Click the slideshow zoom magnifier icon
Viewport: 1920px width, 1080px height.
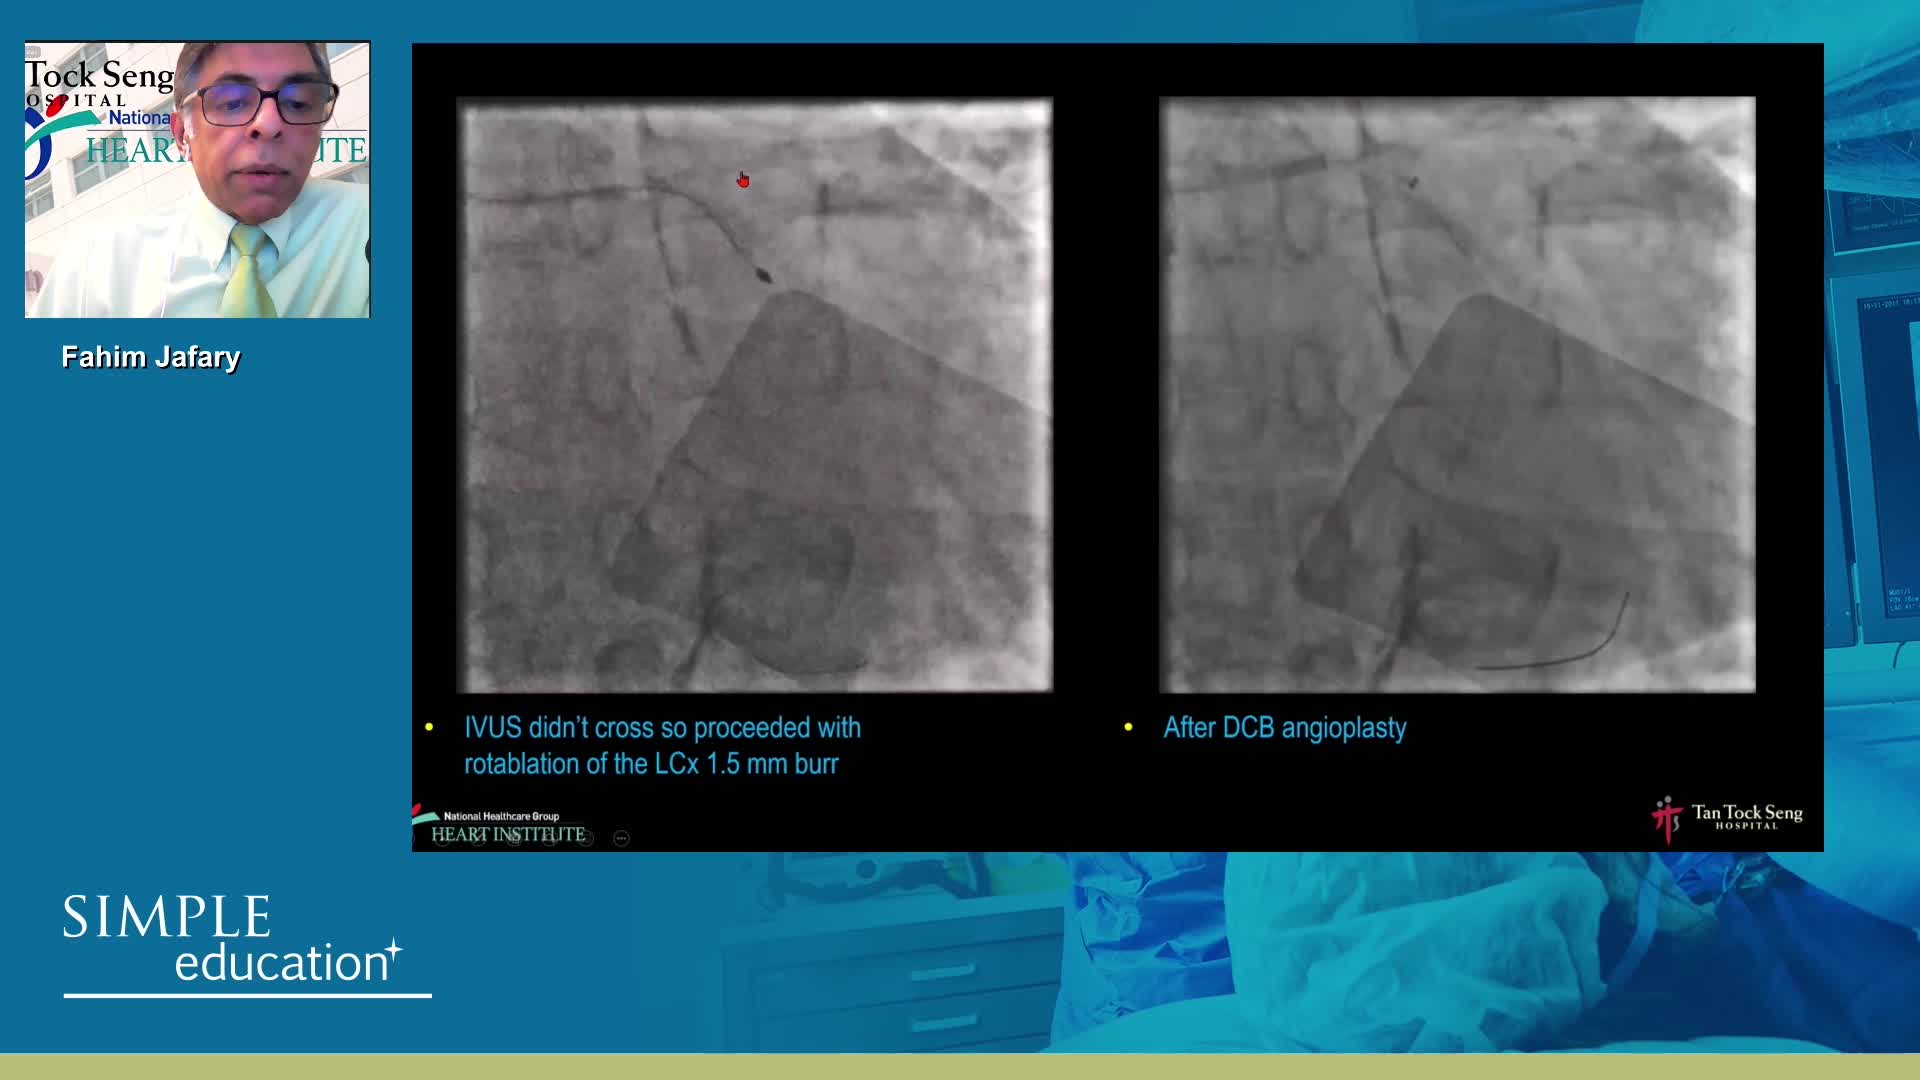[587, 838]
